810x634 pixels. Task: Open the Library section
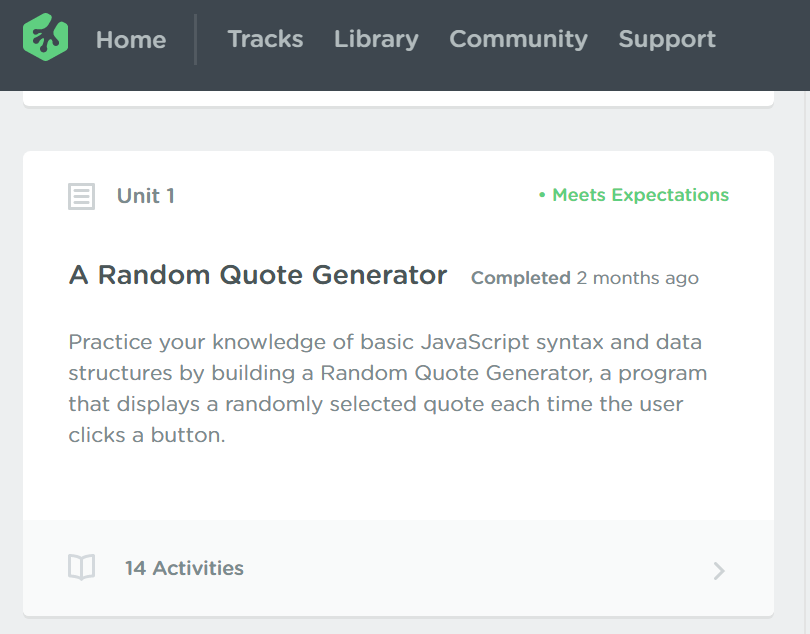[376, 40]
